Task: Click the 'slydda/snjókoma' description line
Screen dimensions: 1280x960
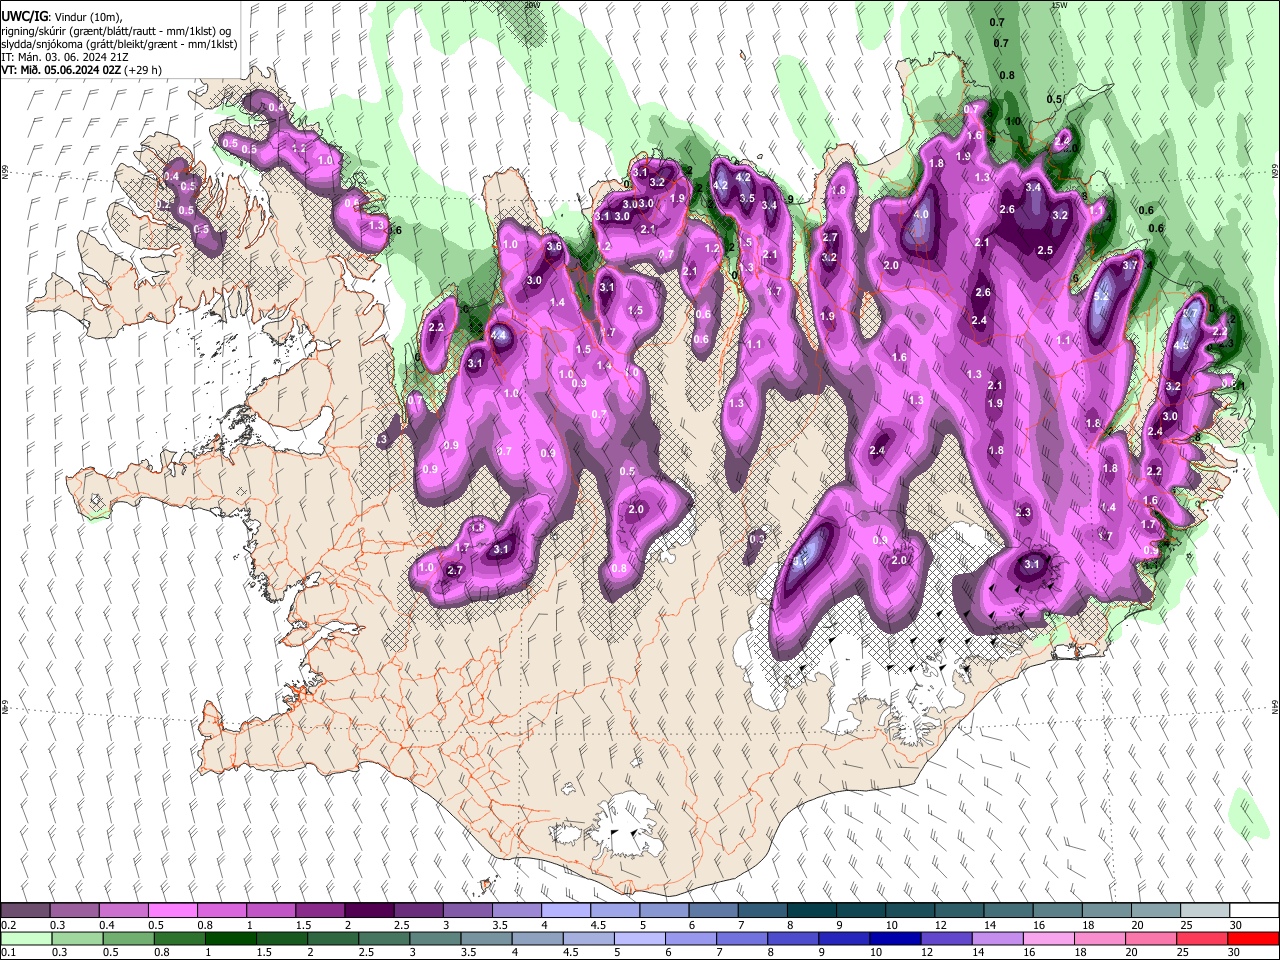Action: click(119, 44)
